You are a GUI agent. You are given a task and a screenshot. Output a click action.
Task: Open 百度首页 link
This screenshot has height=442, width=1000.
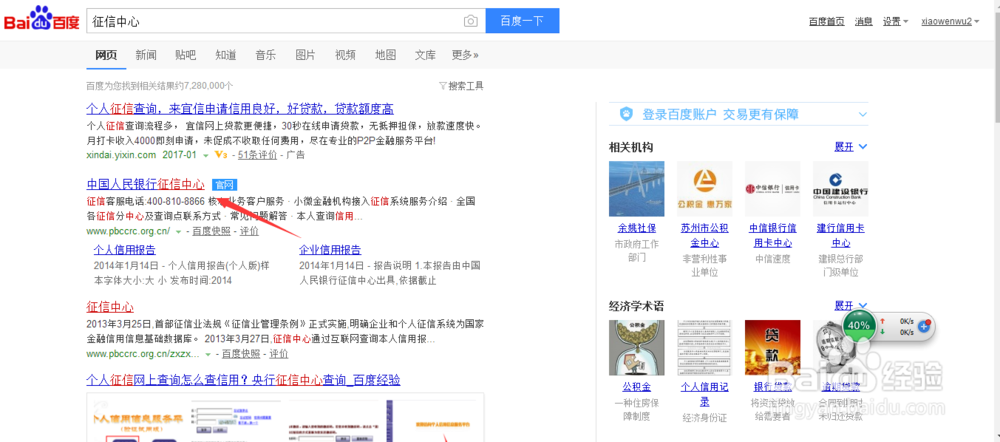827,21
